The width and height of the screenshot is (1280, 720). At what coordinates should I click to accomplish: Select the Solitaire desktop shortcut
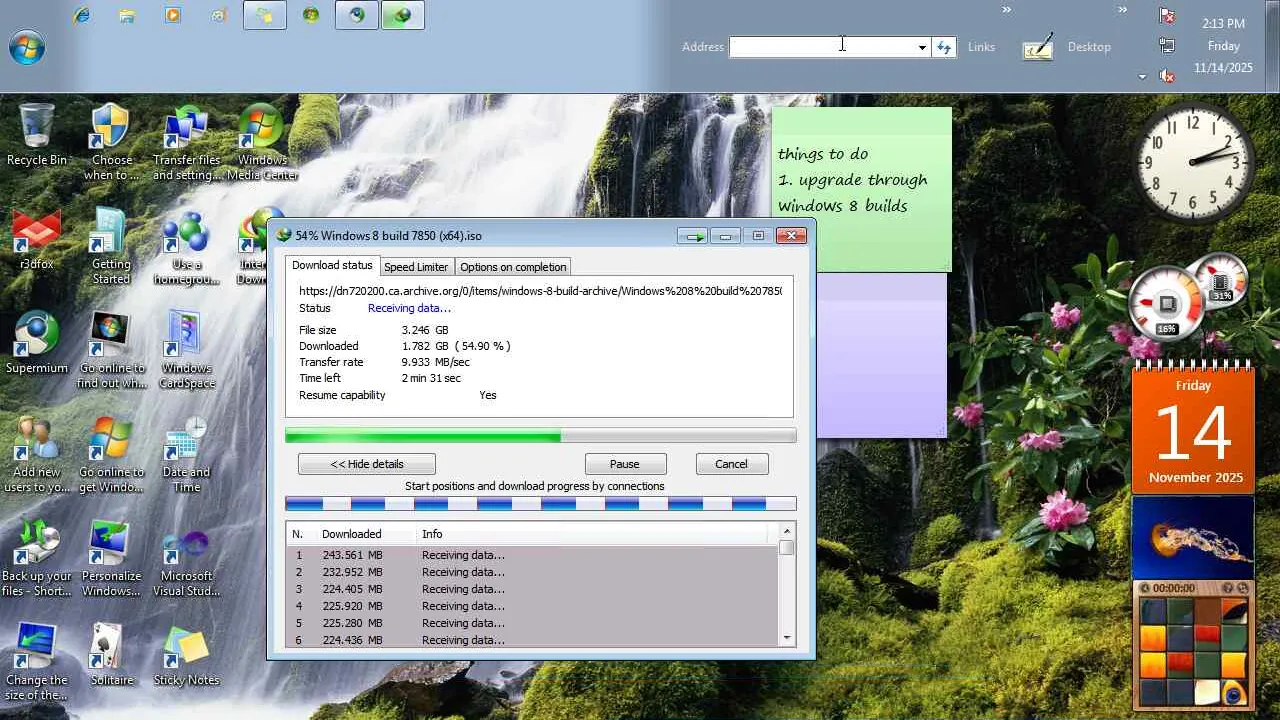(x=112, y=655)
